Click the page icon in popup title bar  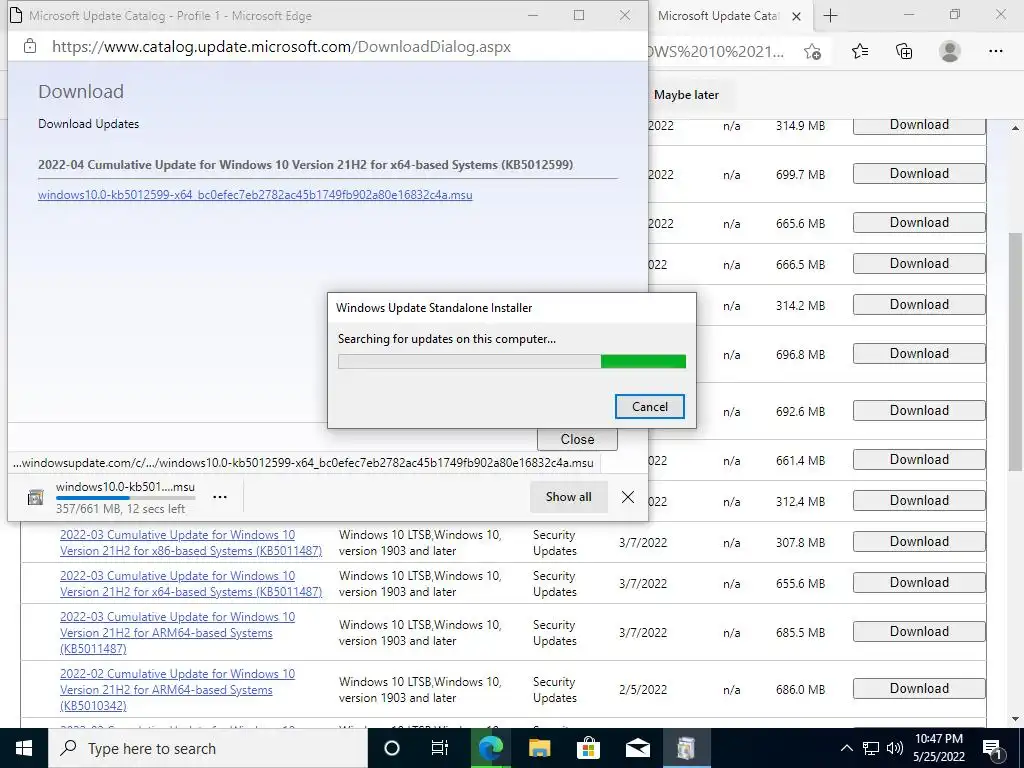(16, 16)
